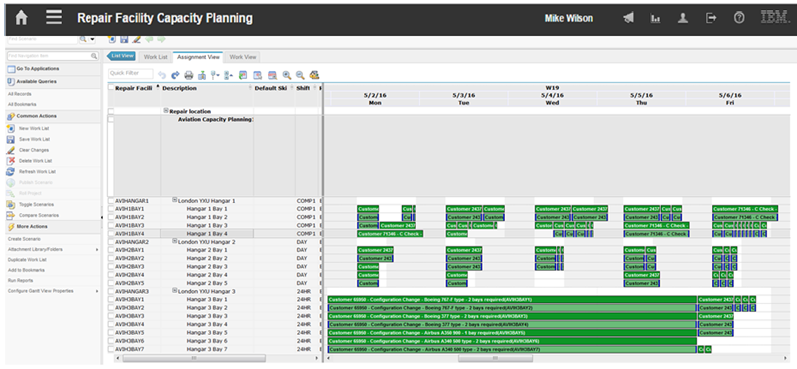Image resolution: width=797 pixels, height=369 pixels.
Task: Click the List View button
Action: (x=121, y=56)
